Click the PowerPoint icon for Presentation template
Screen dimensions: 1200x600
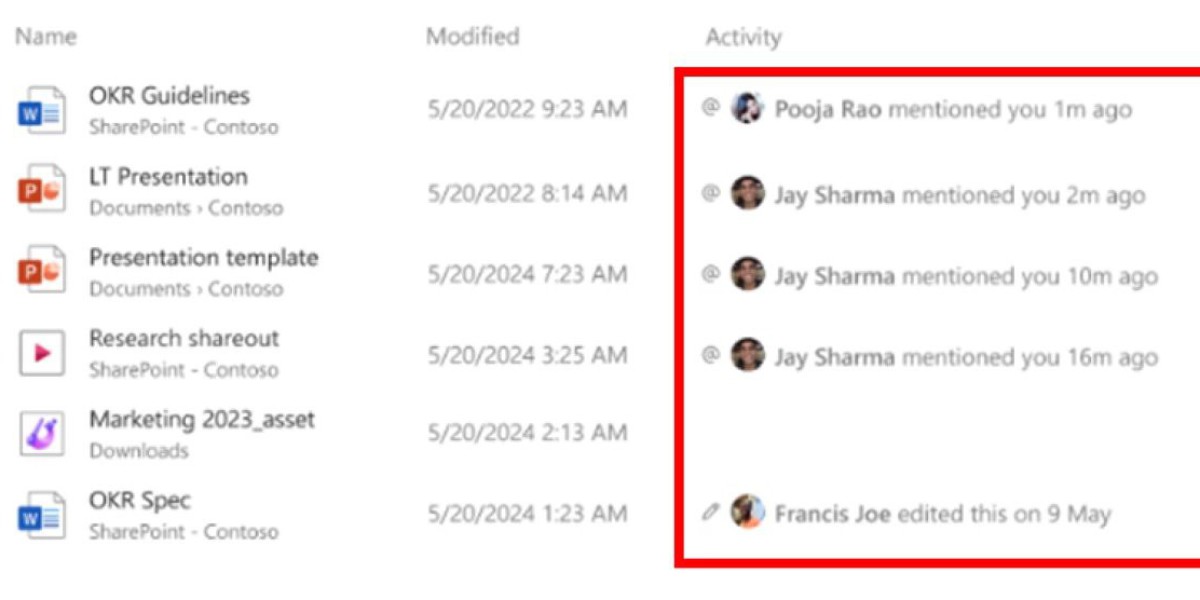click(42, 272)
